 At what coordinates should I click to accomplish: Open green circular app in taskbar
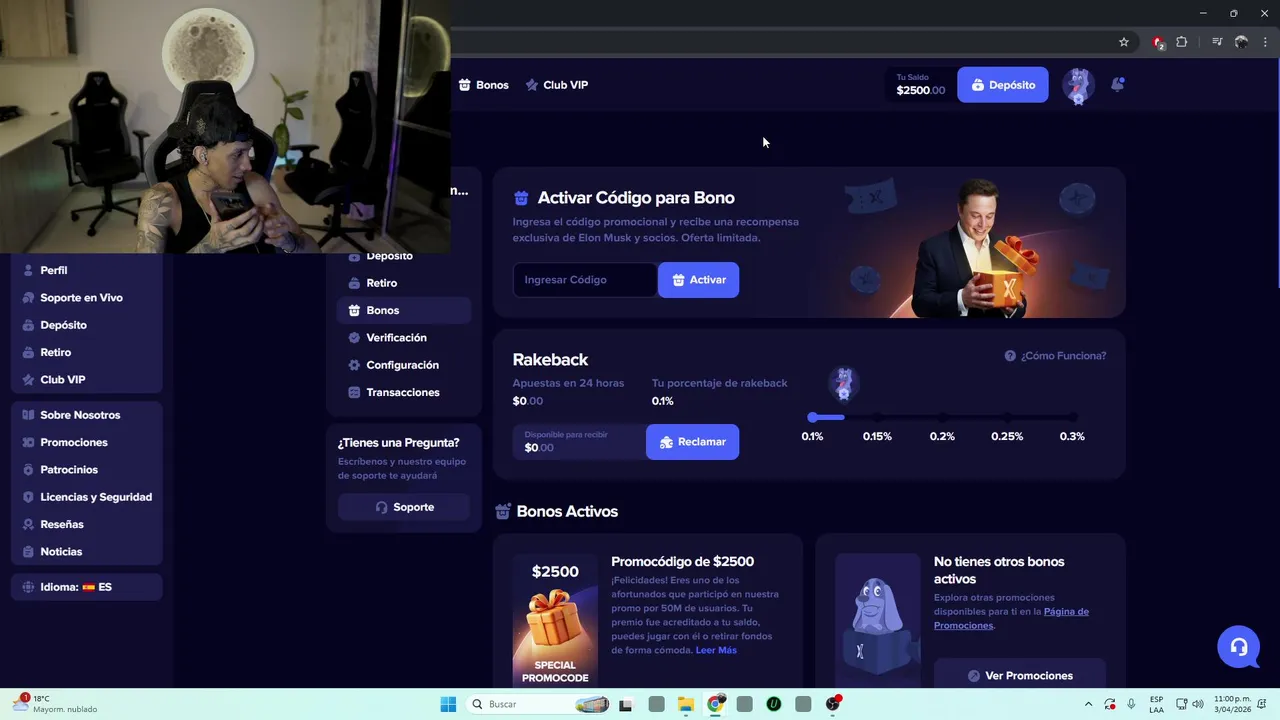[x=773, y=704]
